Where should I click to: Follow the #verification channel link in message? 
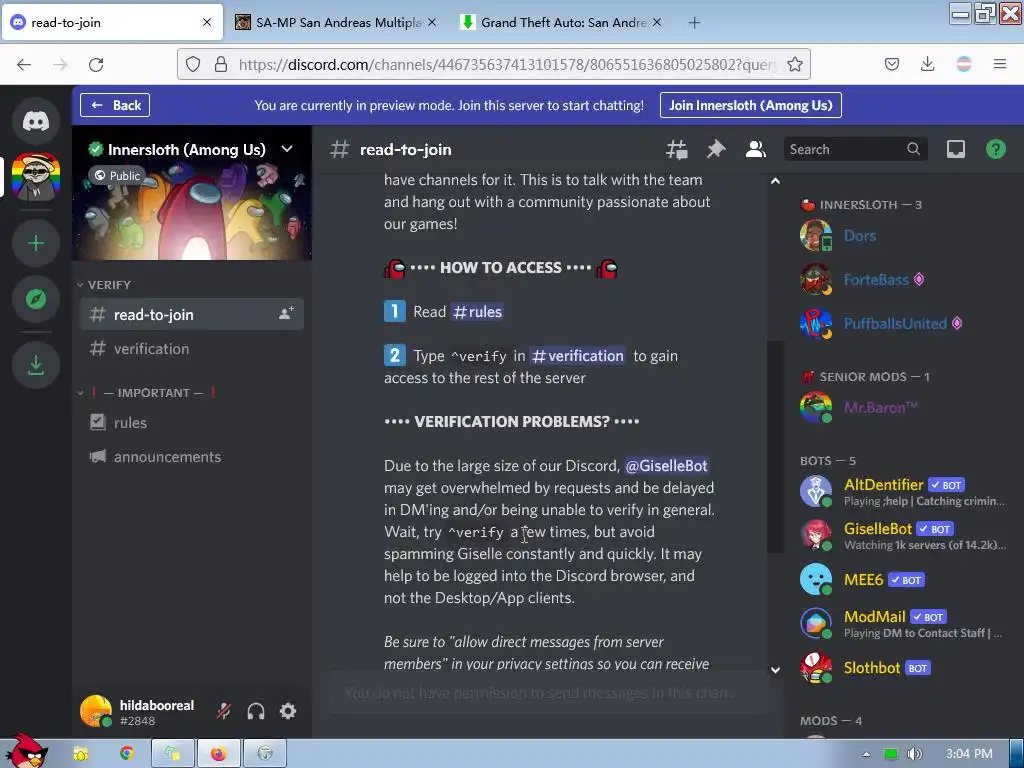(x=577, y=356)
